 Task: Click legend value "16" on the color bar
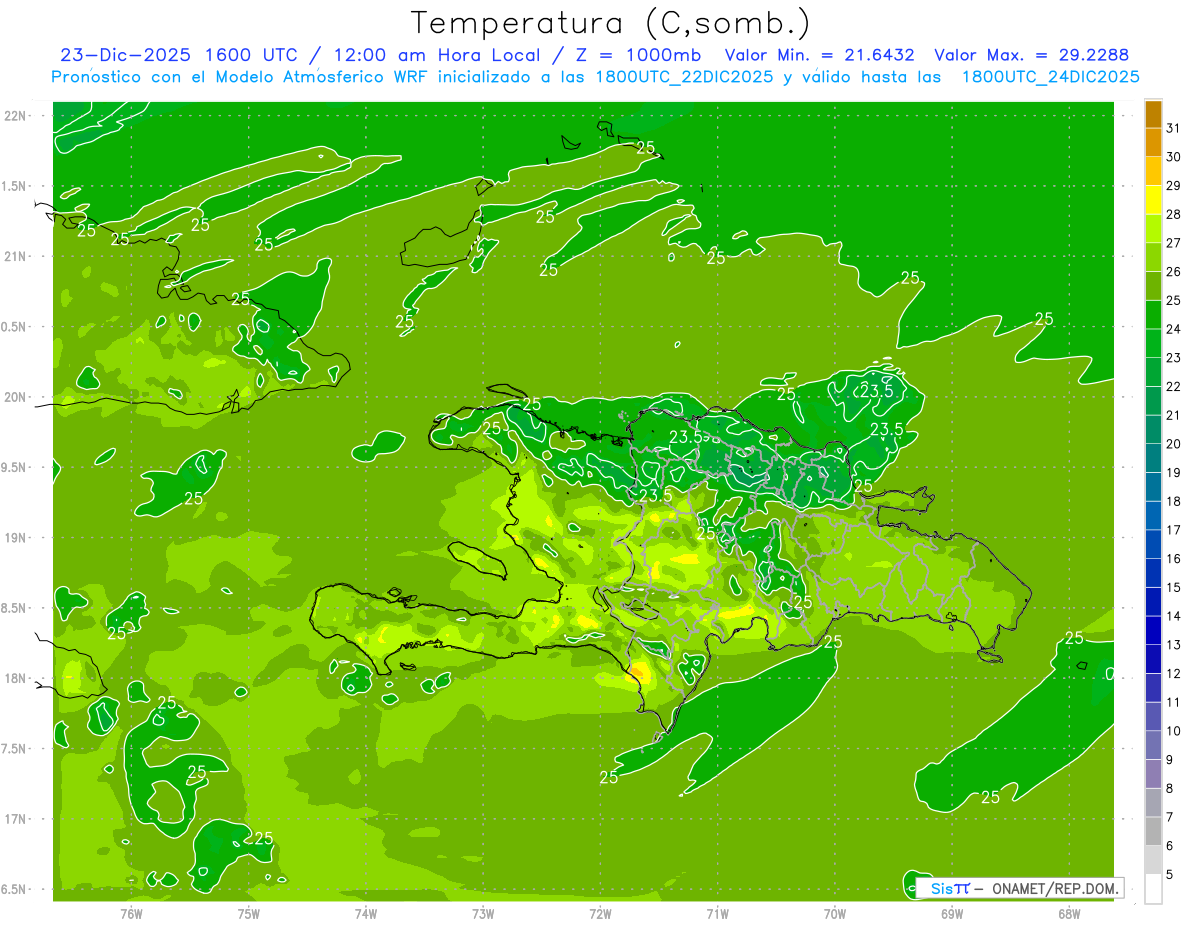(x=1174, y=559)
